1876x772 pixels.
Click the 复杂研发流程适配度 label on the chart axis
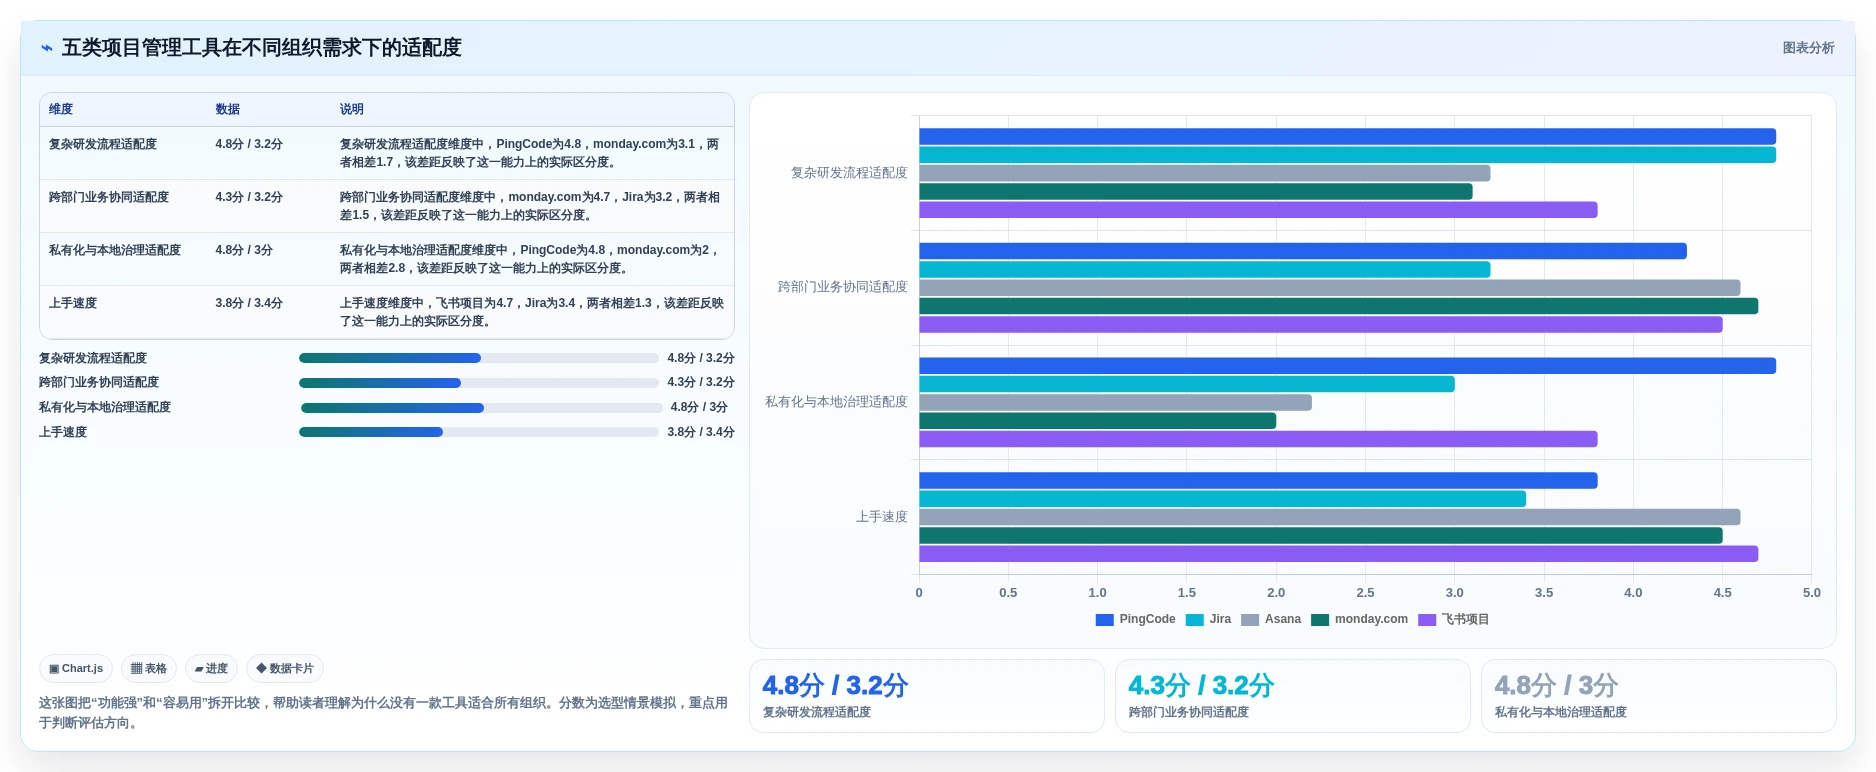click(849, 173)
